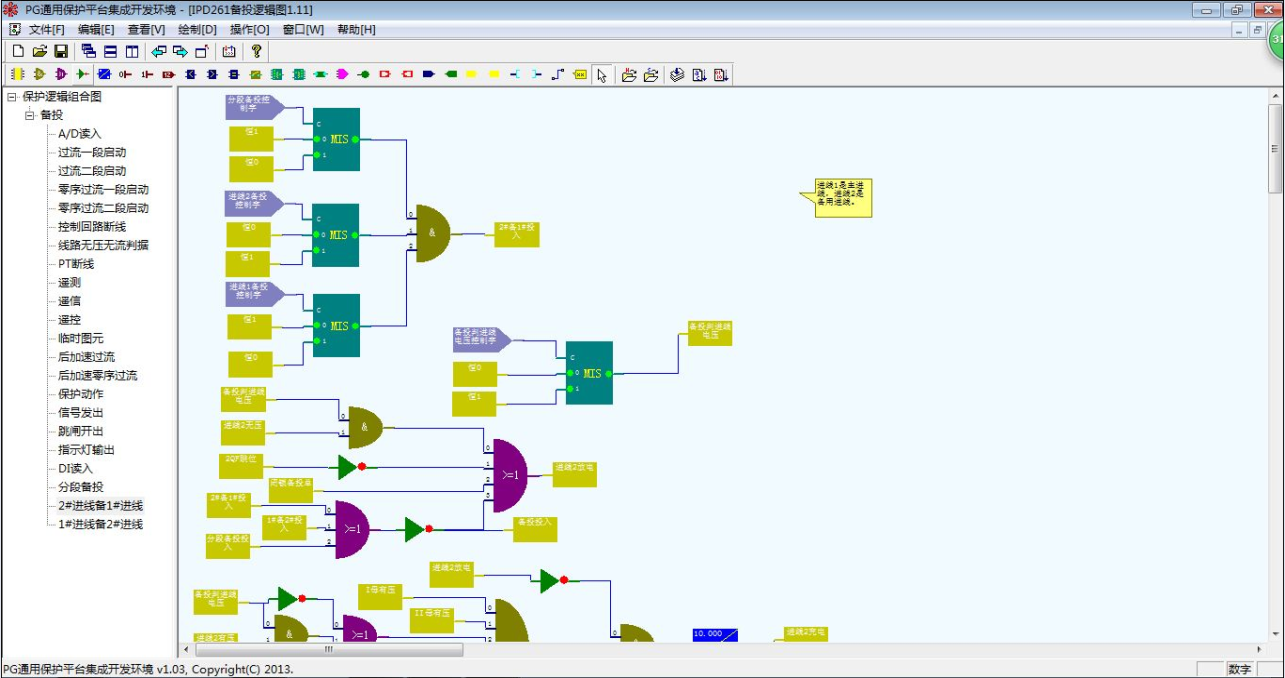The width and height of the screenshot is (1285, 678).
Task: Open the 文件[F] menu
Action: click(x=46, y=29)
